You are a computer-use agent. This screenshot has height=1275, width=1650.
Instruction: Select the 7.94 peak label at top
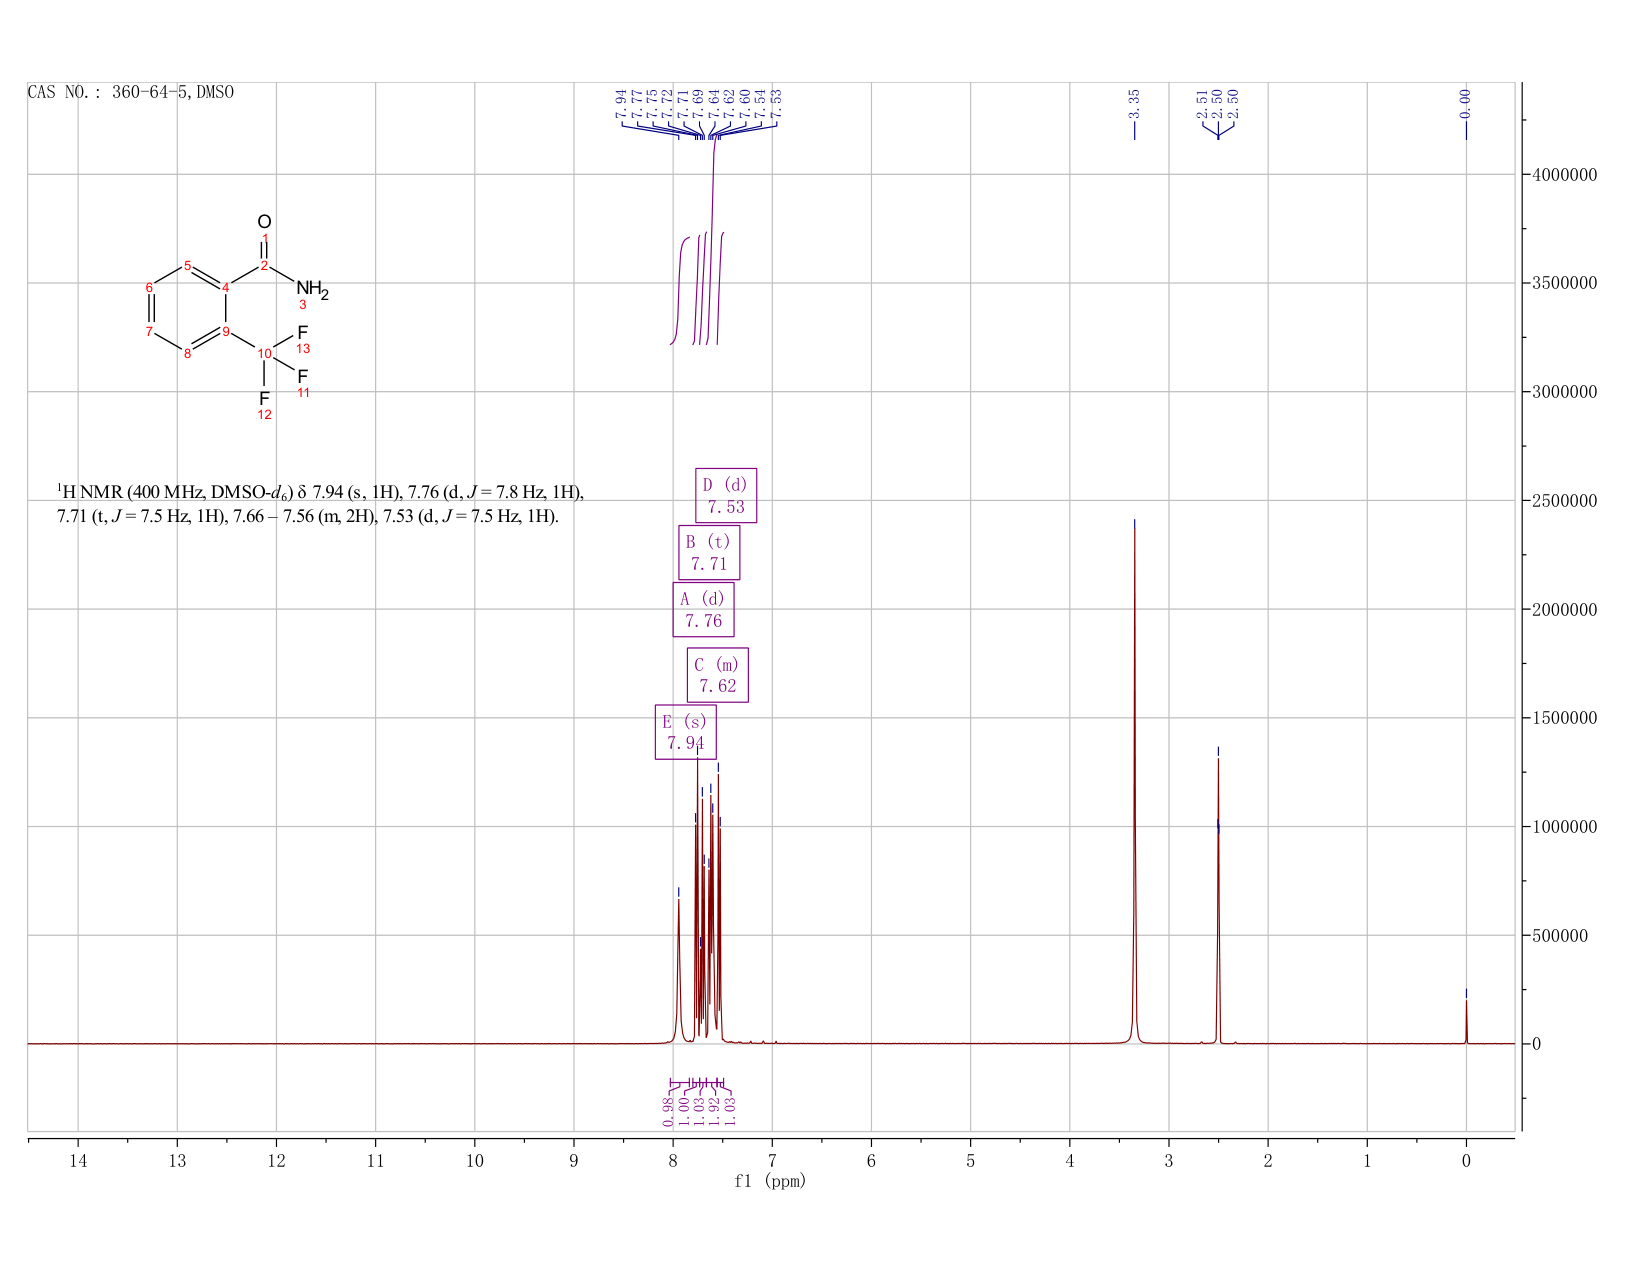tap(621, 101)
